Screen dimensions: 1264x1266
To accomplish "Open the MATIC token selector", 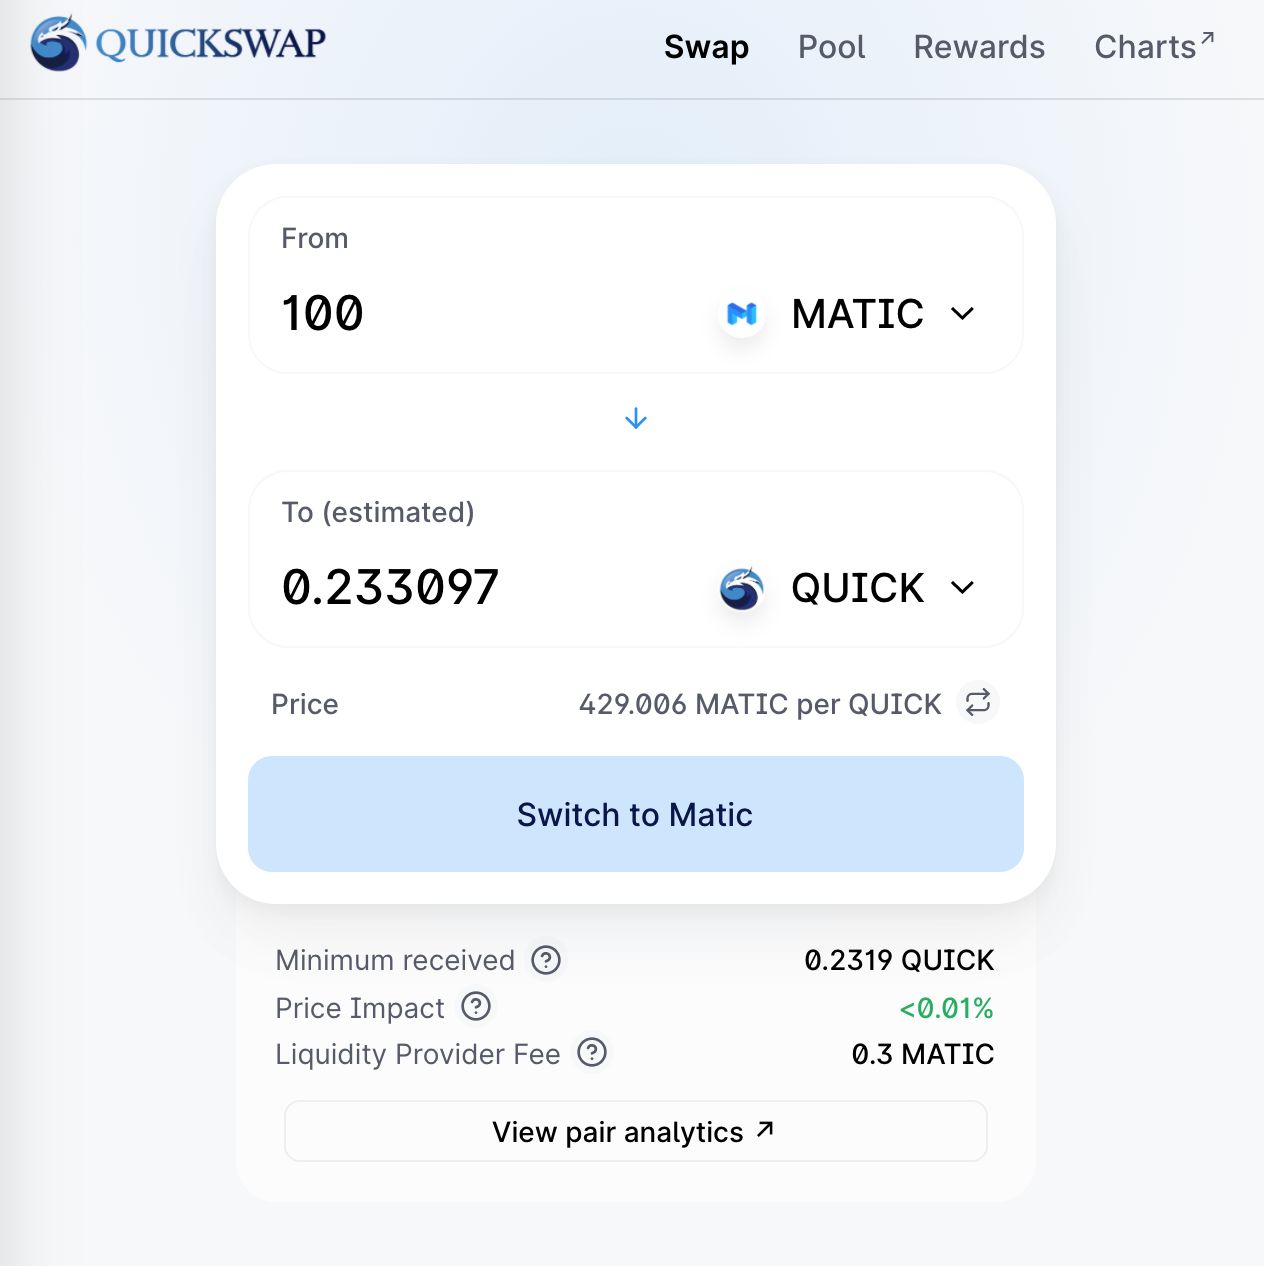I will pyautogui.click(x=857, y=314).
